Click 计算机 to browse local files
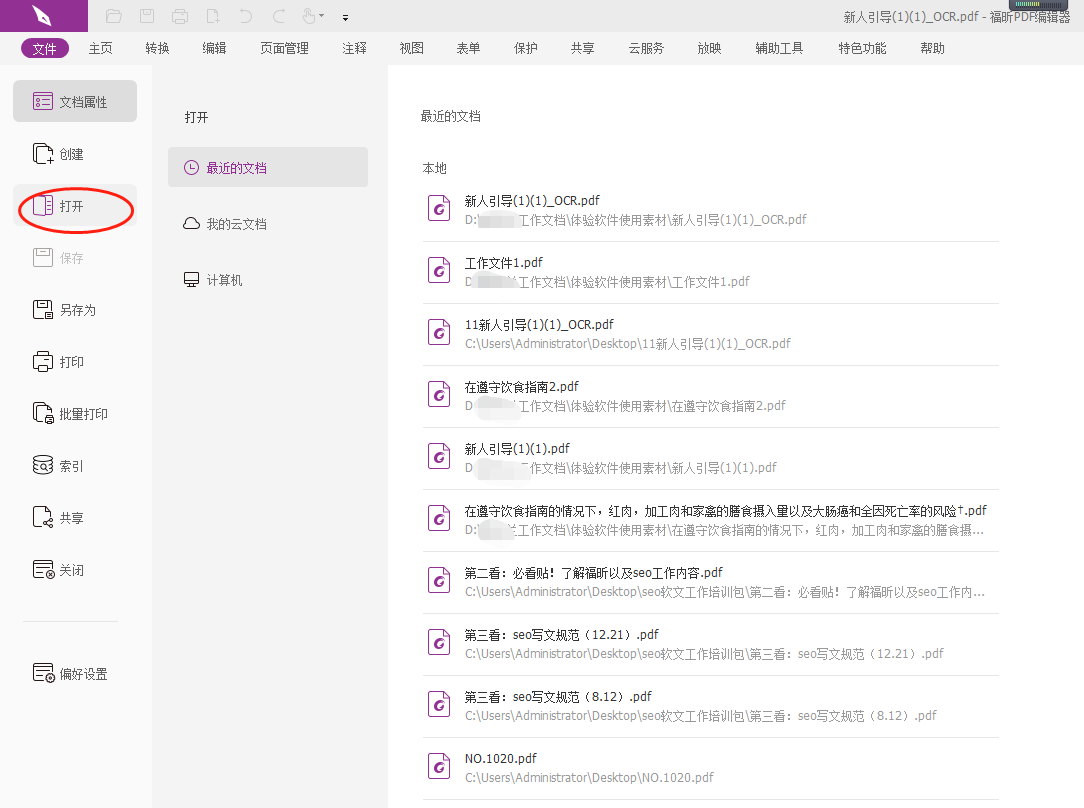This screenshot has height=808, width=1084. click(x=225, y=279)
